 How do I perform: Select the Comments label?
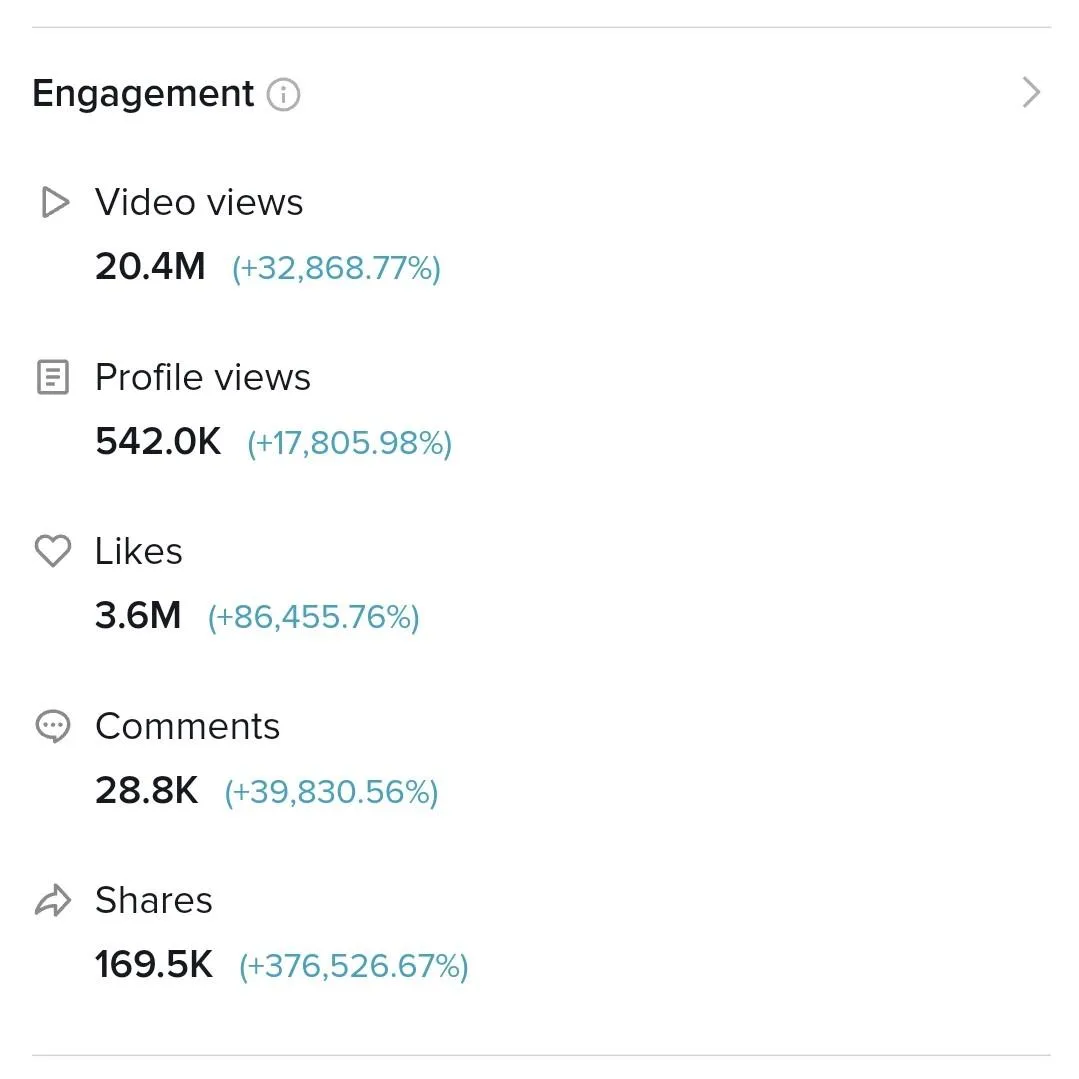[x=187, y=726]
